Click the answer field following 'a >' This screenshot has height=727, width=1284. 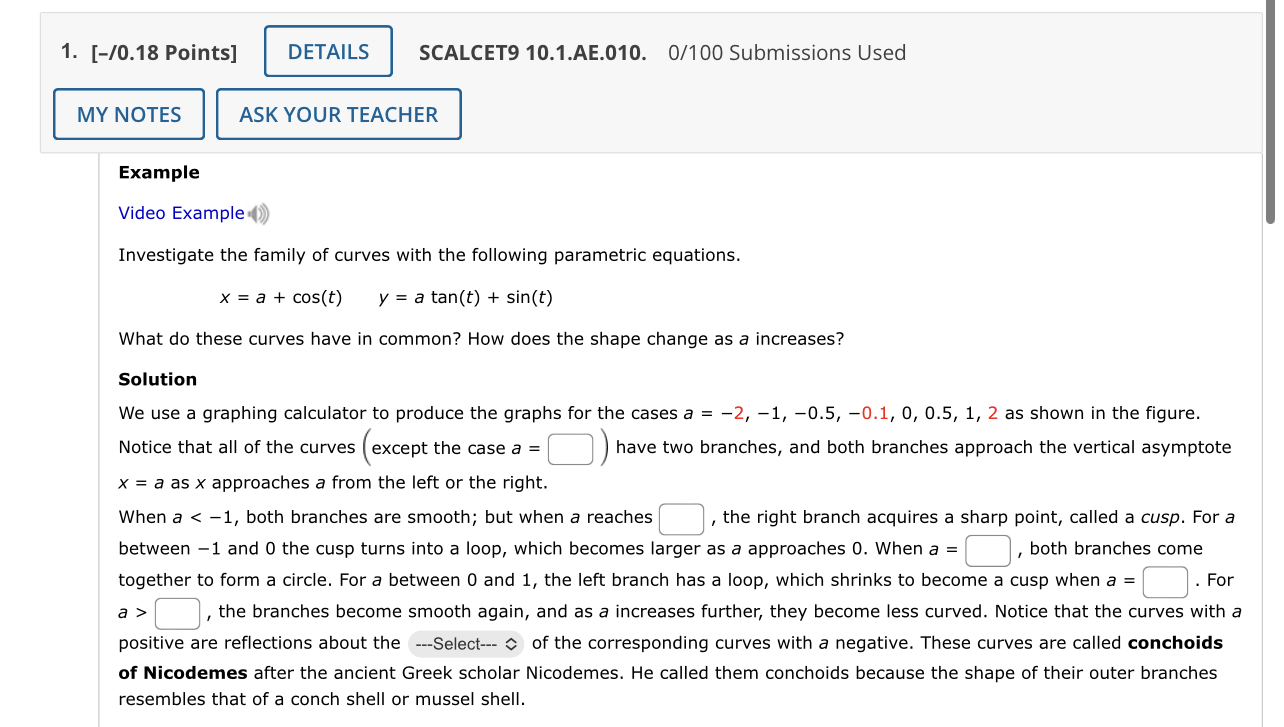177,612
